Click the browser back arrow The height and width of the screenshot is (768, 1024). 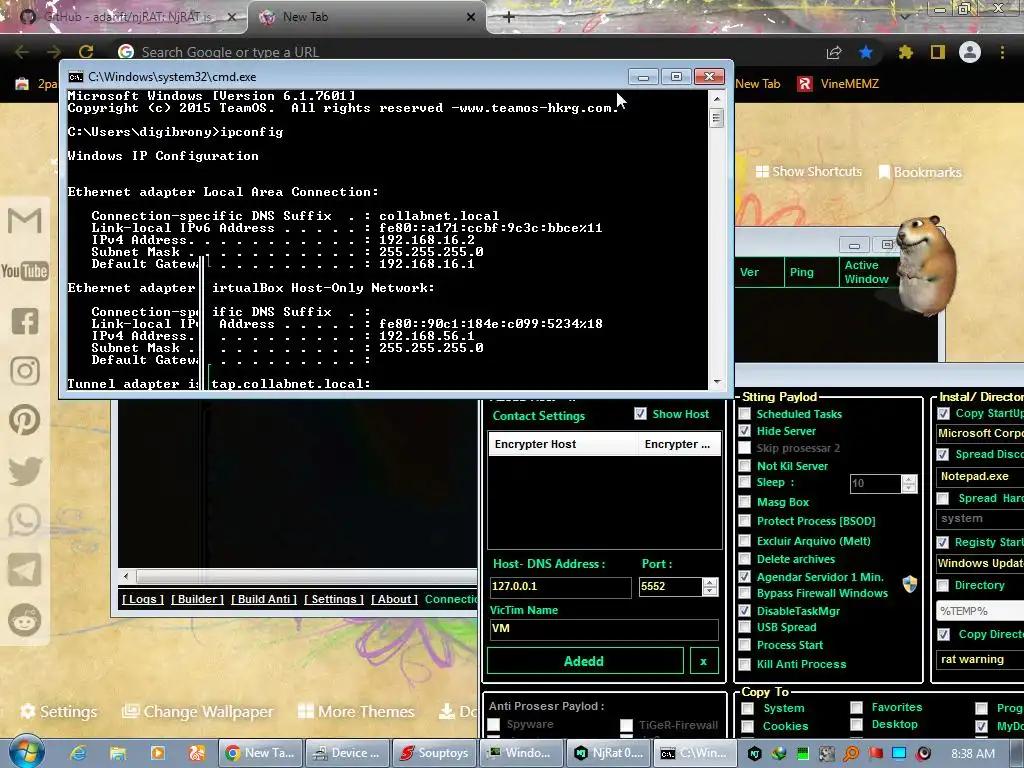pos(22,52)
